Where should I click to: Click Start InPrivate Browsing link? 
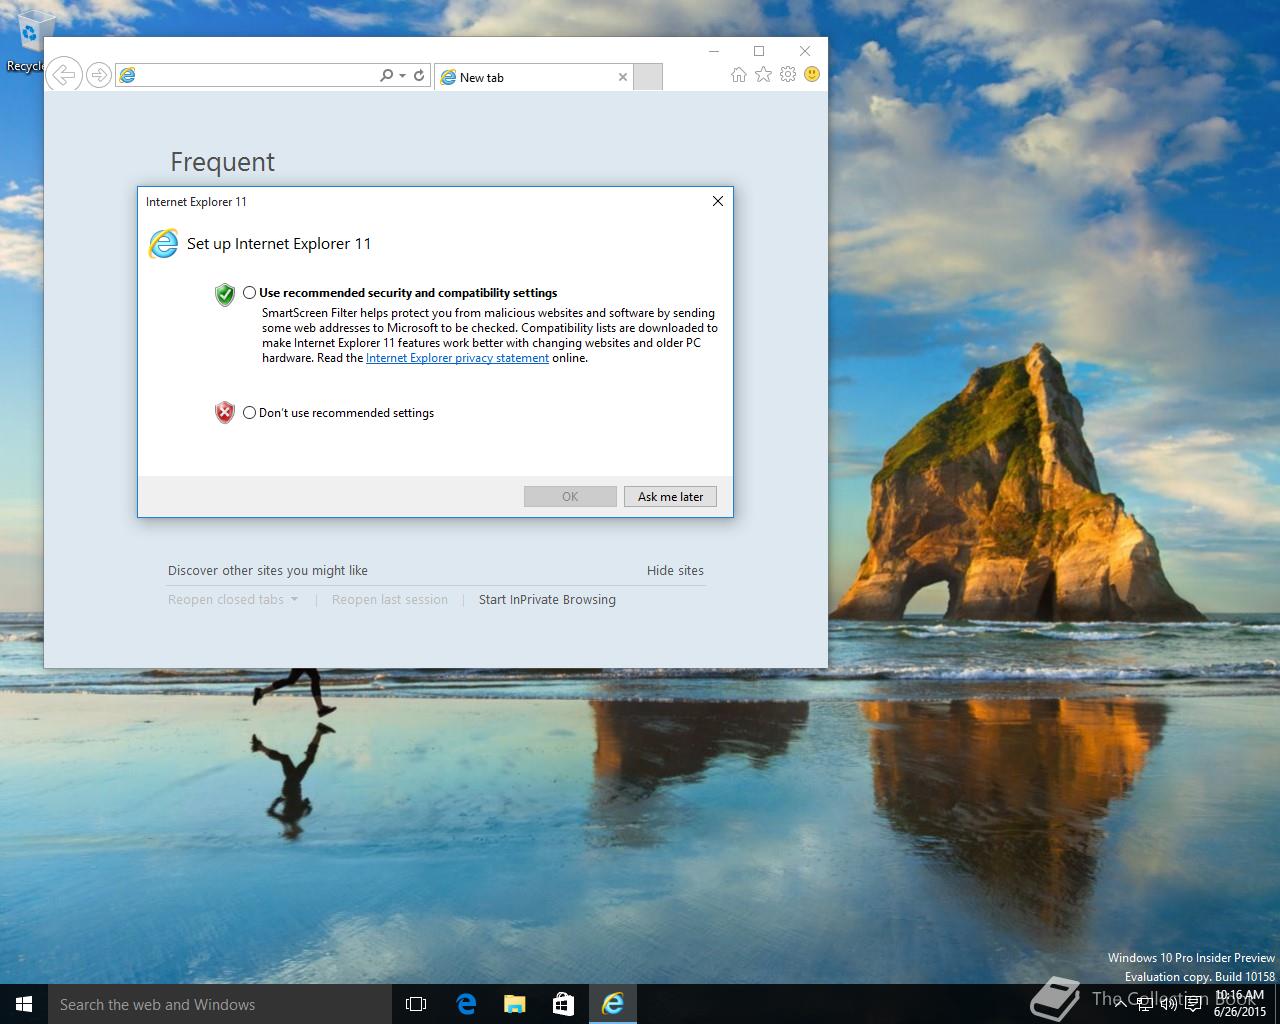[x=547, y=600]
